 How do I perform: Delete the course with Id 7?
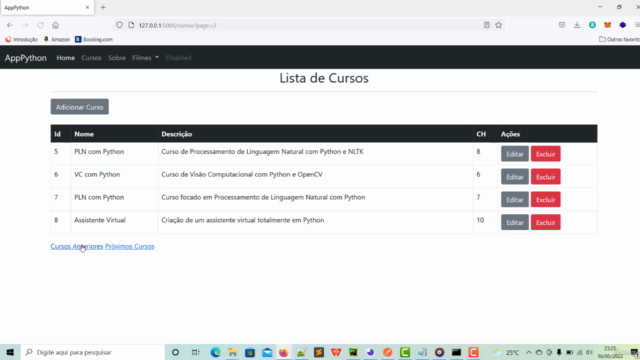pos(546,200)
